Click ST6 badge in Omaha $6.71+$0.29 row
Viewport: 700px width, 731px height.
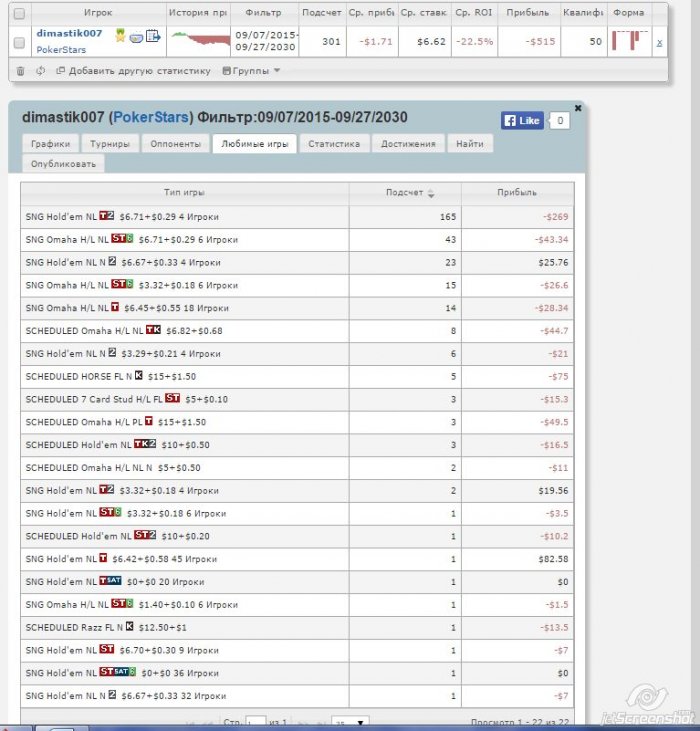coord(122,238)
